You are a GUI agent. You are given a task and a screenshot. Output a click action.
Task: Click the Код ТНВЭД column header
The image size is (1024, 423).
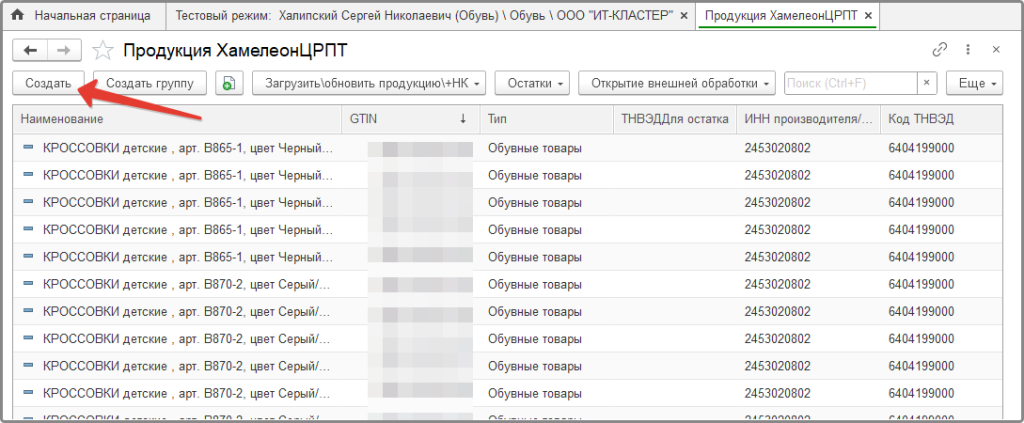tap(941, 119)
